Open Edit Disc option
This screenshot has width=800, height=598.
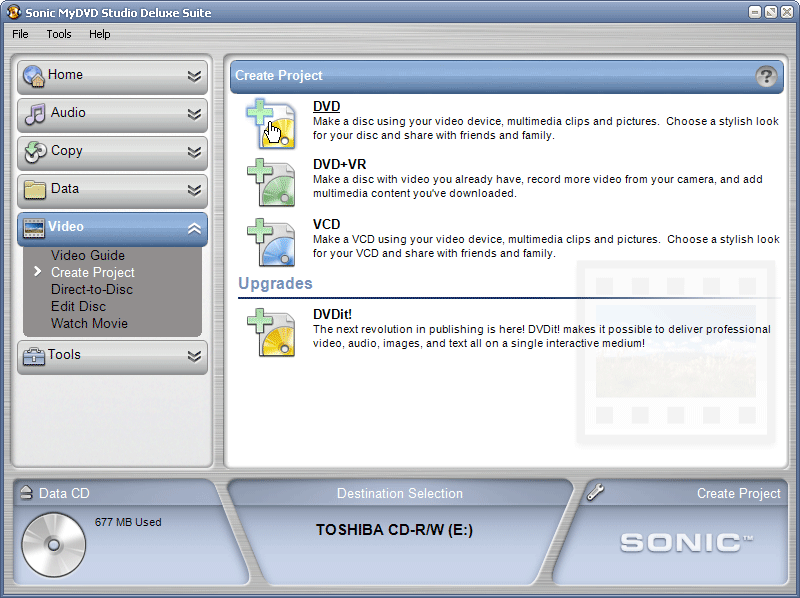tap(79, 306)
